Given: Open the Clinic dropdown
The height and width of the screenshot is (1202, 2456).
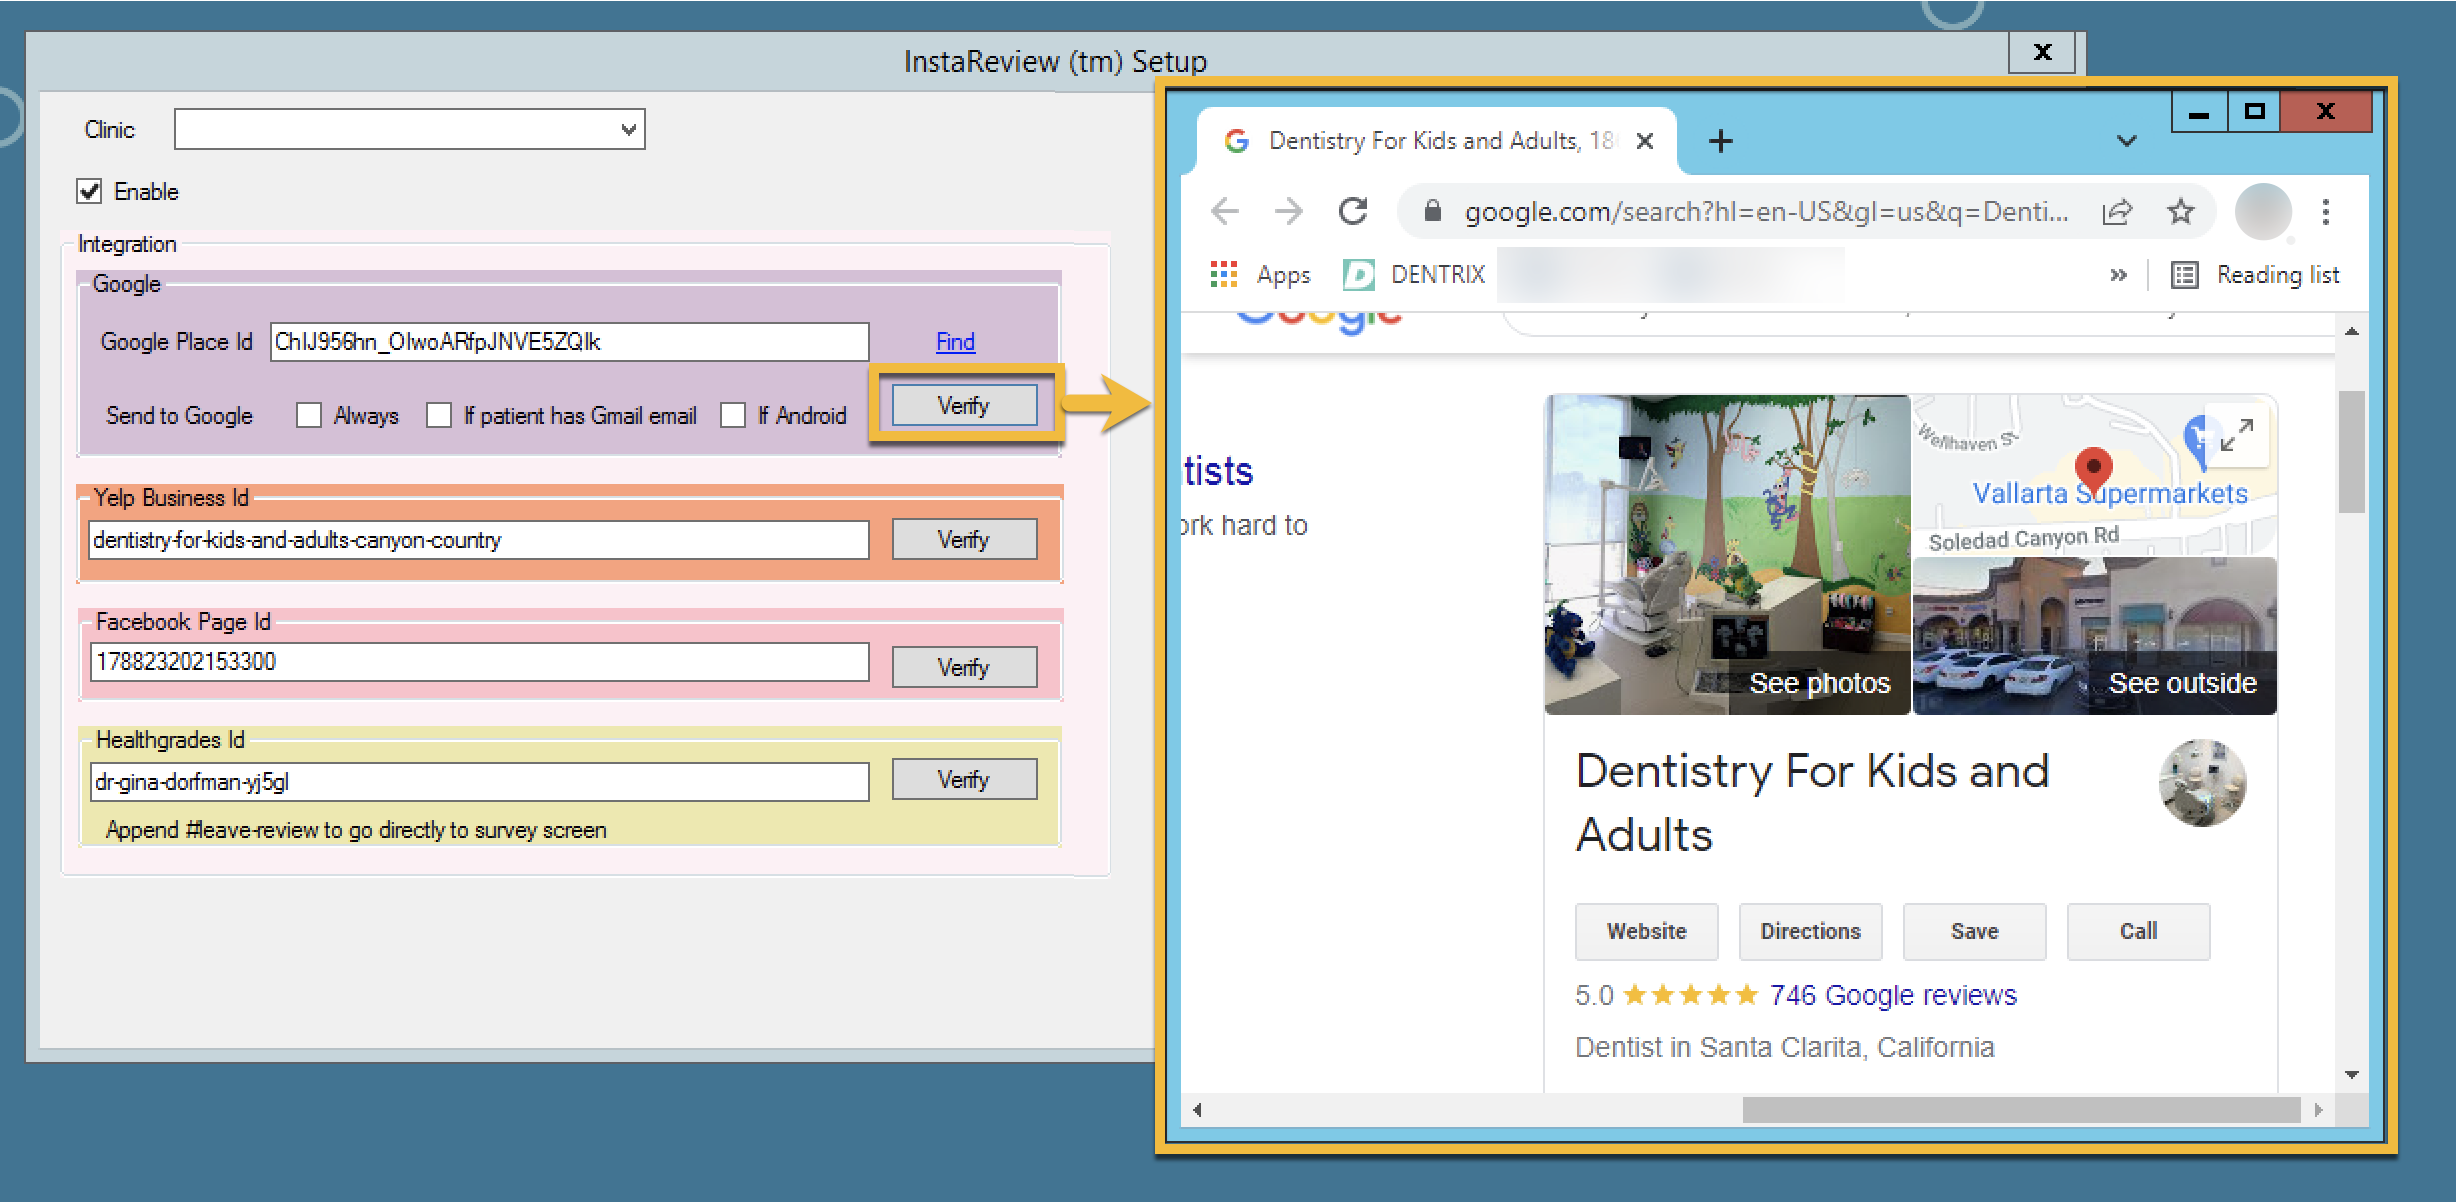Looking at the screenshot, I should [x=410, y=129].
